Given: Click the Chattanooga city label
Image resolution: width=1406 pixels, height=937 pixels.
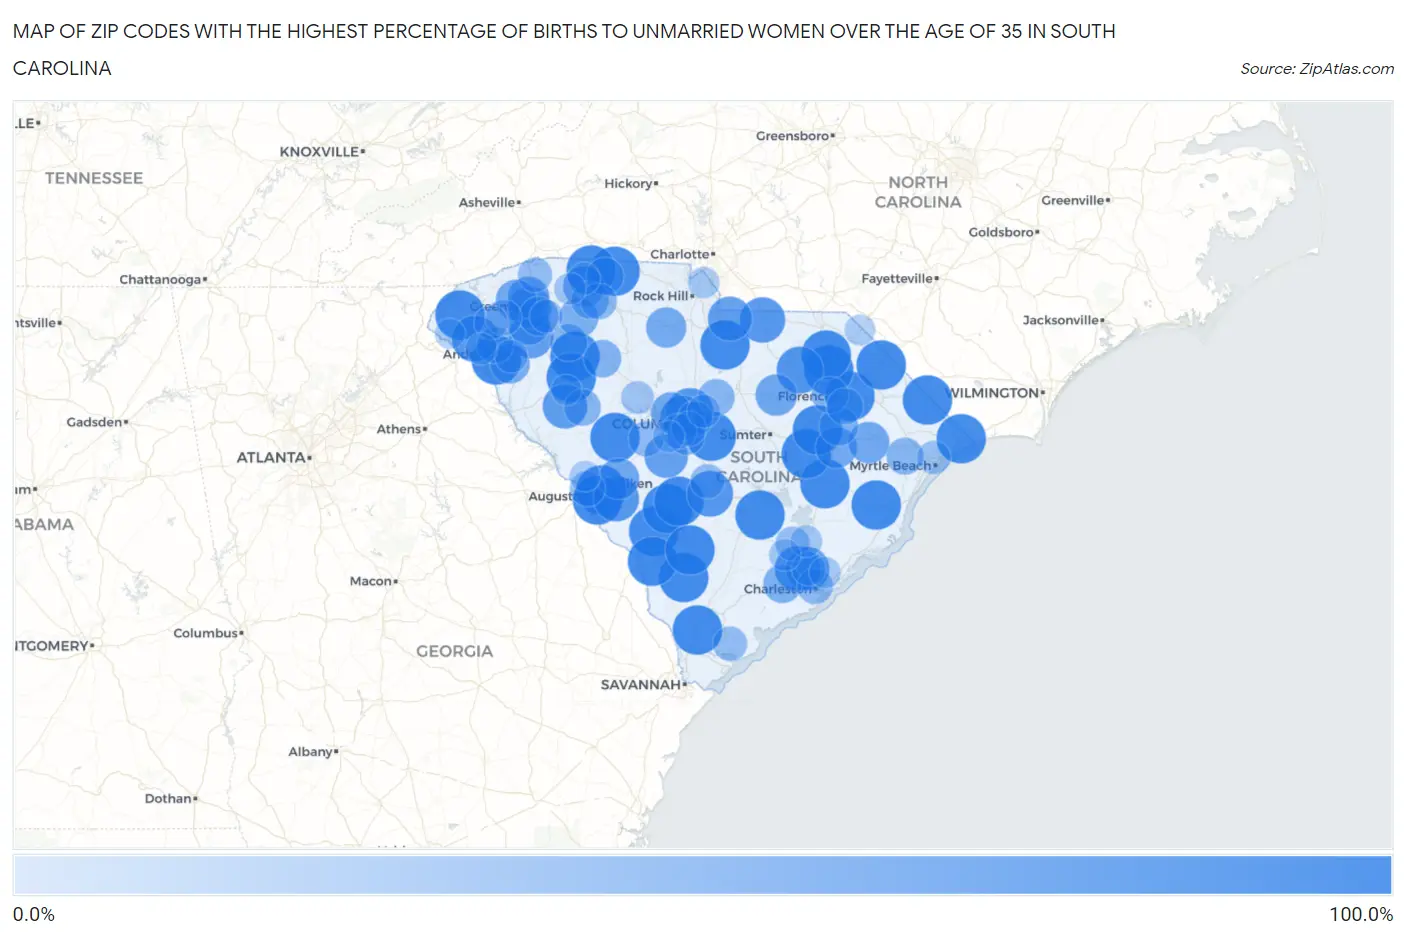Looking at the screenshot, I should tap(160, 279).
